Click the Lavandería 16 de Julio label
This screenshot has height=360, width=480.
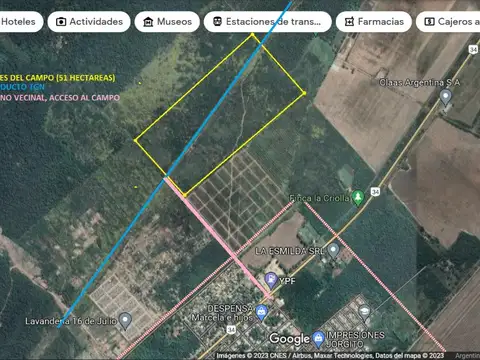[x=71, y=321]
